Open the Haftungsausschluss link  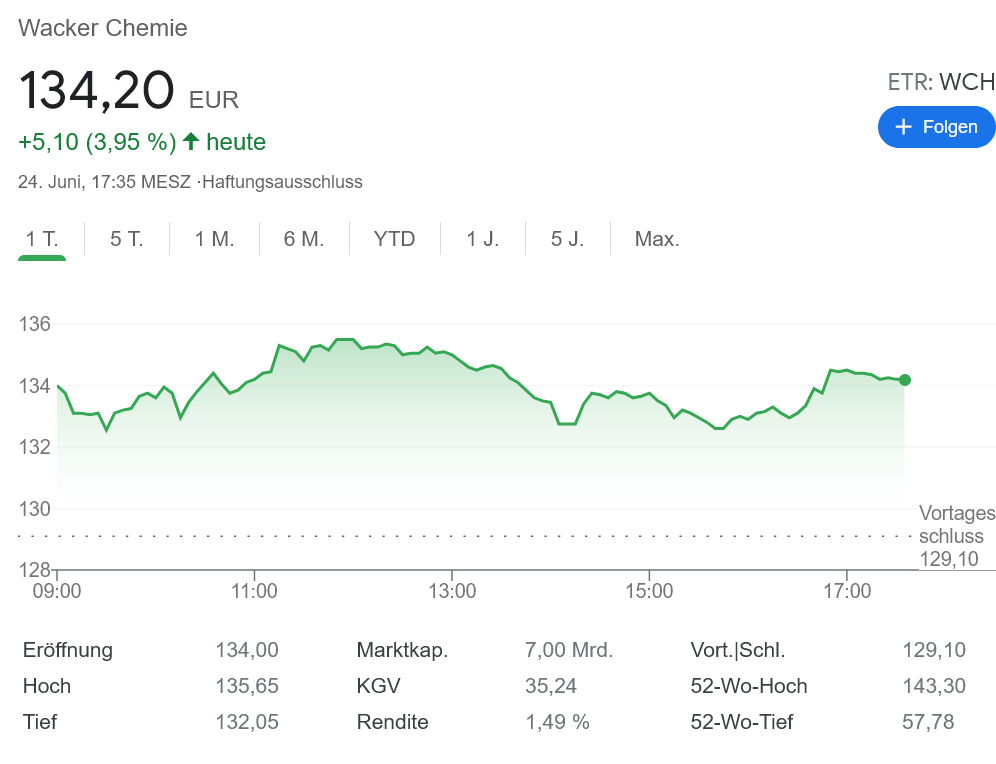pyautogui.click(x=282, y=182)
